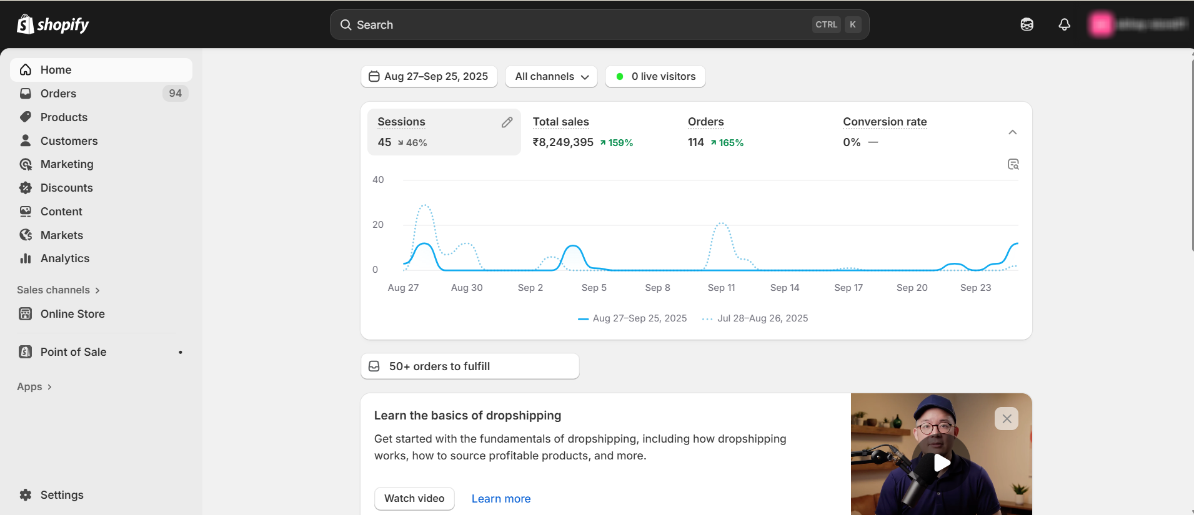
Task: Open the Aug 27–Sep 25 date range picker
Action: coord(429,76)
